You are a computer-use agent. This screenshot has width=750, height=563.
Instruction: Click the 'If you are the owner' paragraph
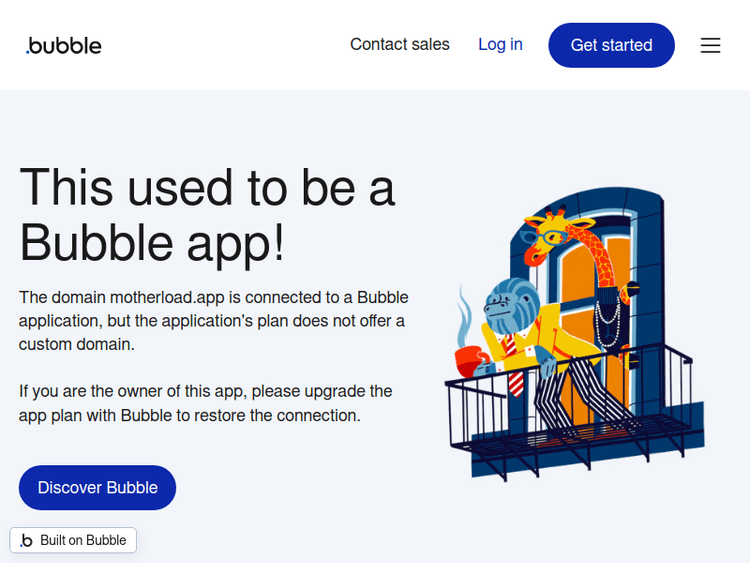coord(205,403)
